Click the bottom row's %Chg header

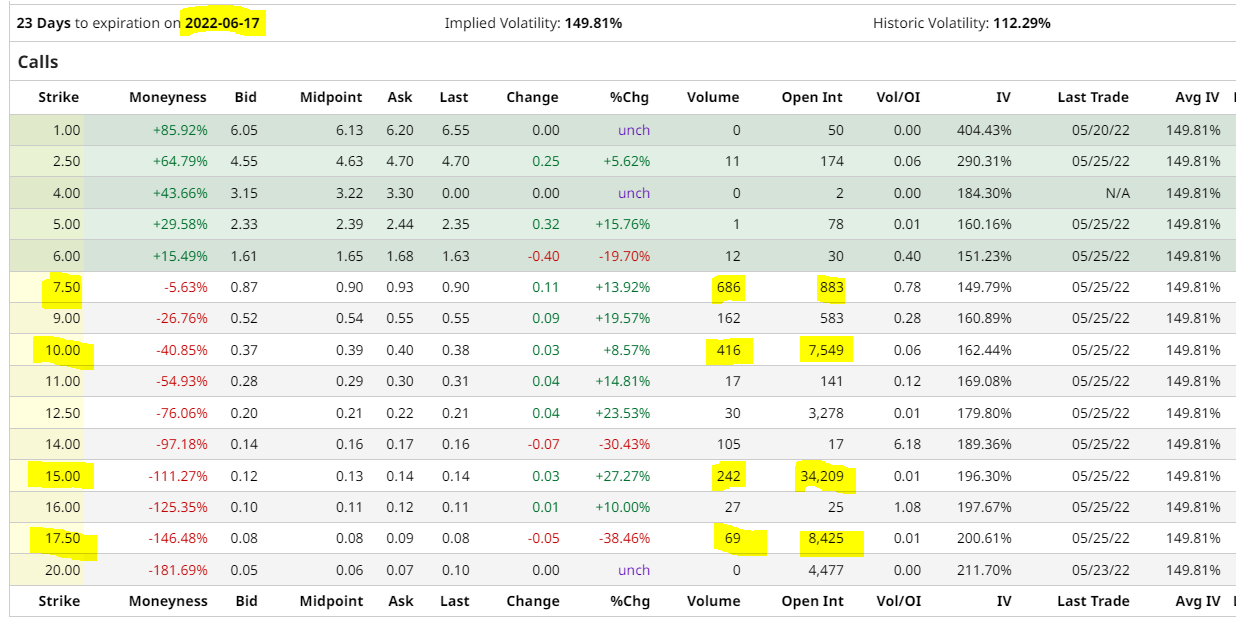629,601
